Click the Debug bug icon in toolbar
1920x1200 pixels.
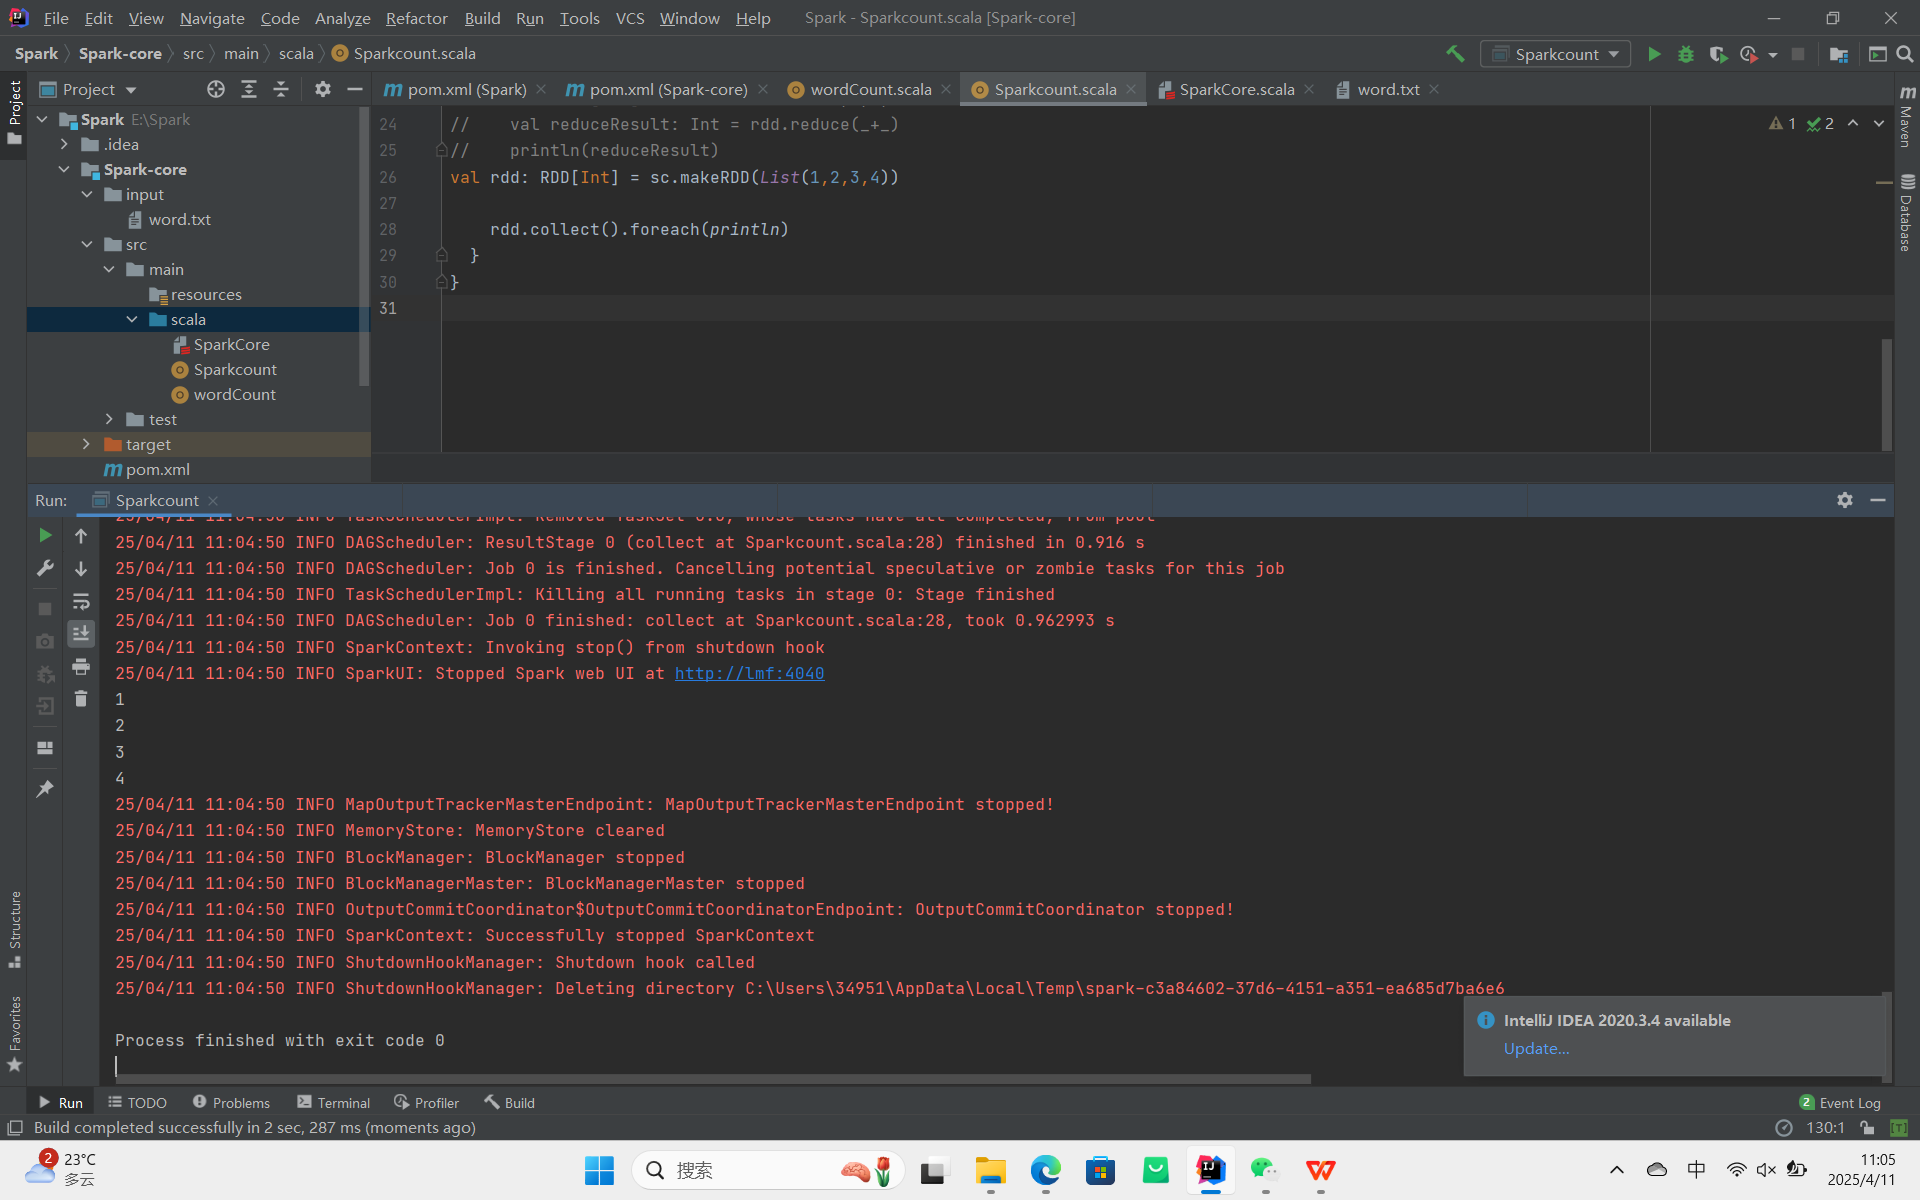tap(1686, 54)
